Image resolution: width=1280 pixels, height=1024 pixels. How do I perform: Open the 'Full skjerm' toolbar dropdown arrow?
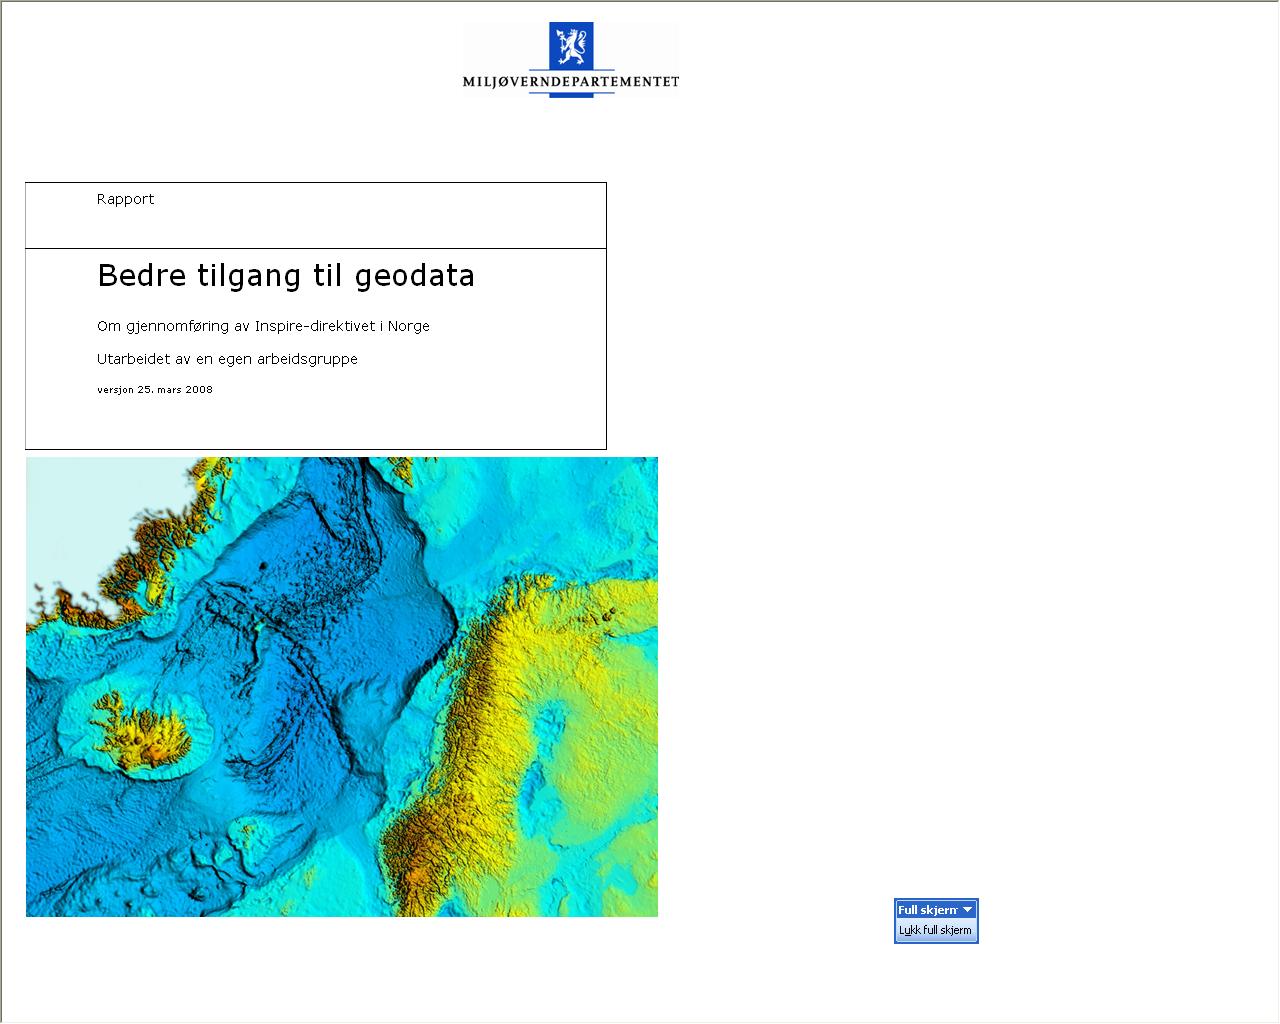click(967, 910)
